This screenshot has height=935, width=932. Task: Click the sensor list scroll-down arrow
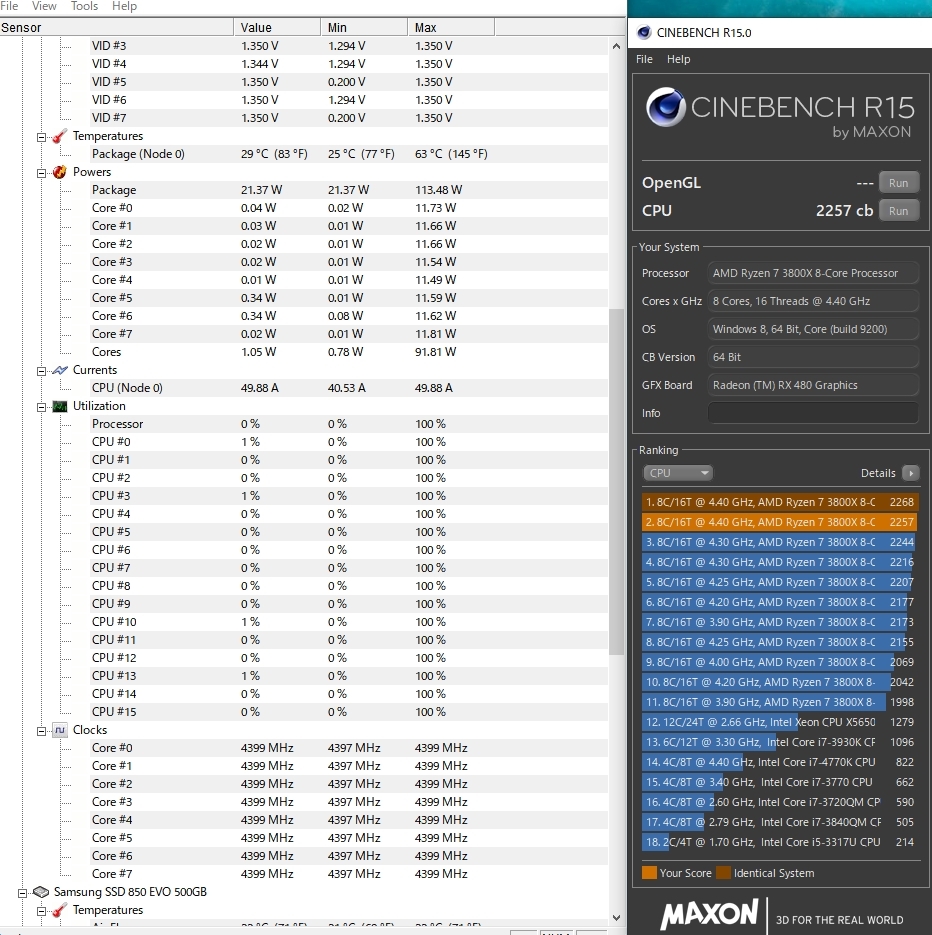coord(616,918)
